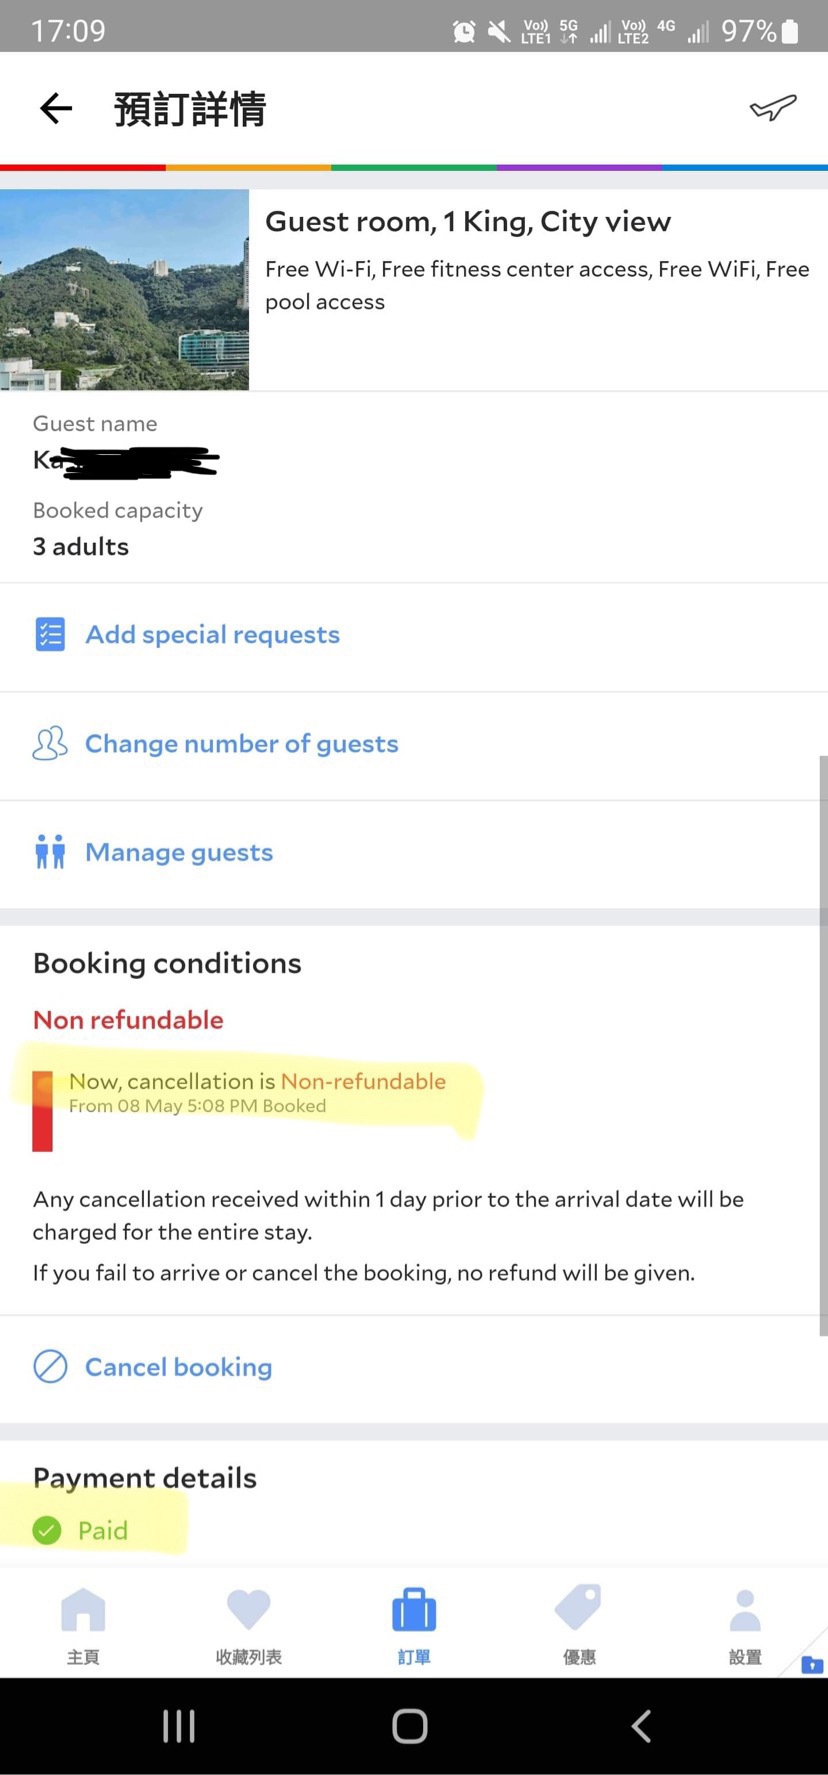Tap the room city view photo
This screenshot has height=1775, width=828.
pos(124,290)
